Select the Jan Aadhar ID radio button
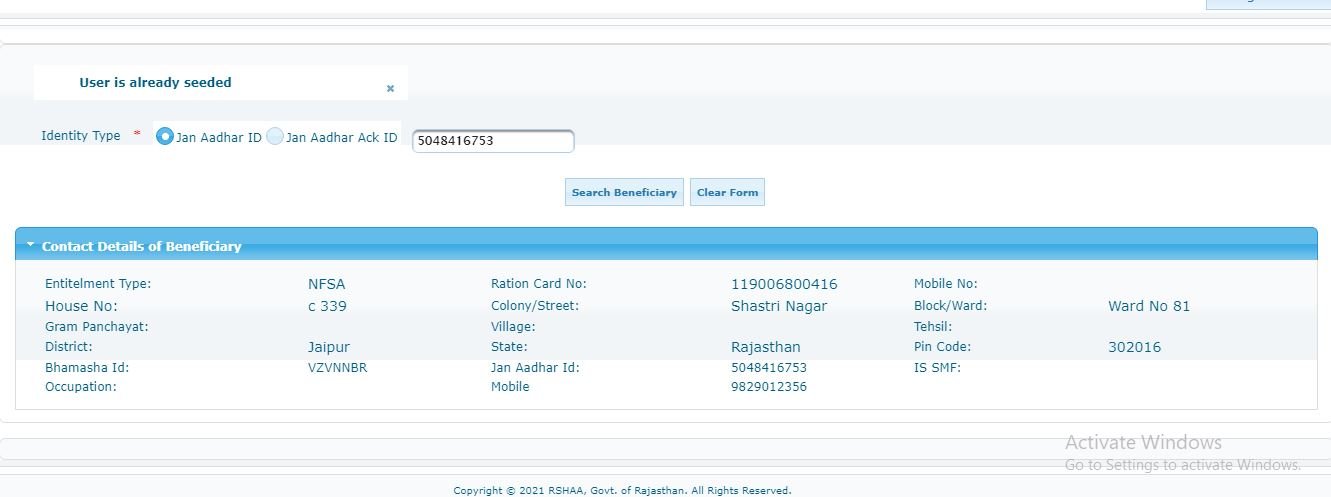1331x497 pixels. (166, 137)
